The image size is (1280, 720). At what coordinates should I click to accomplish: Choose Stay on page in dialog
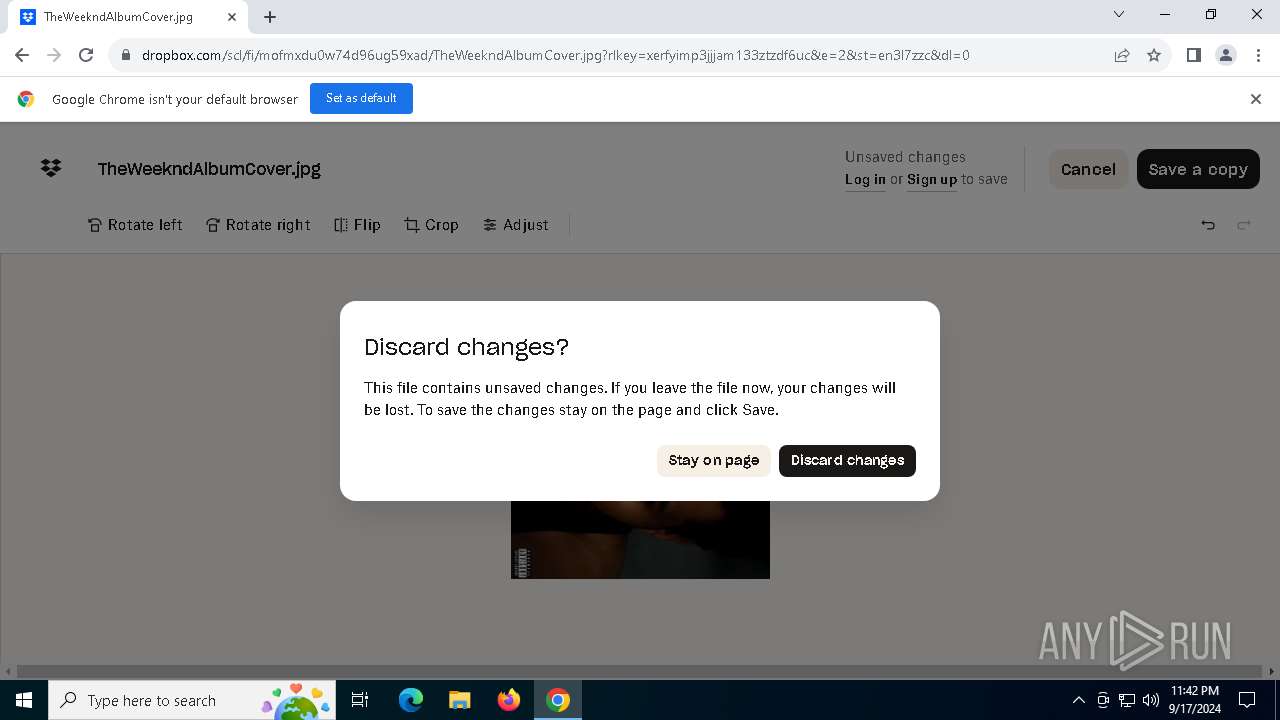point(714,460)
